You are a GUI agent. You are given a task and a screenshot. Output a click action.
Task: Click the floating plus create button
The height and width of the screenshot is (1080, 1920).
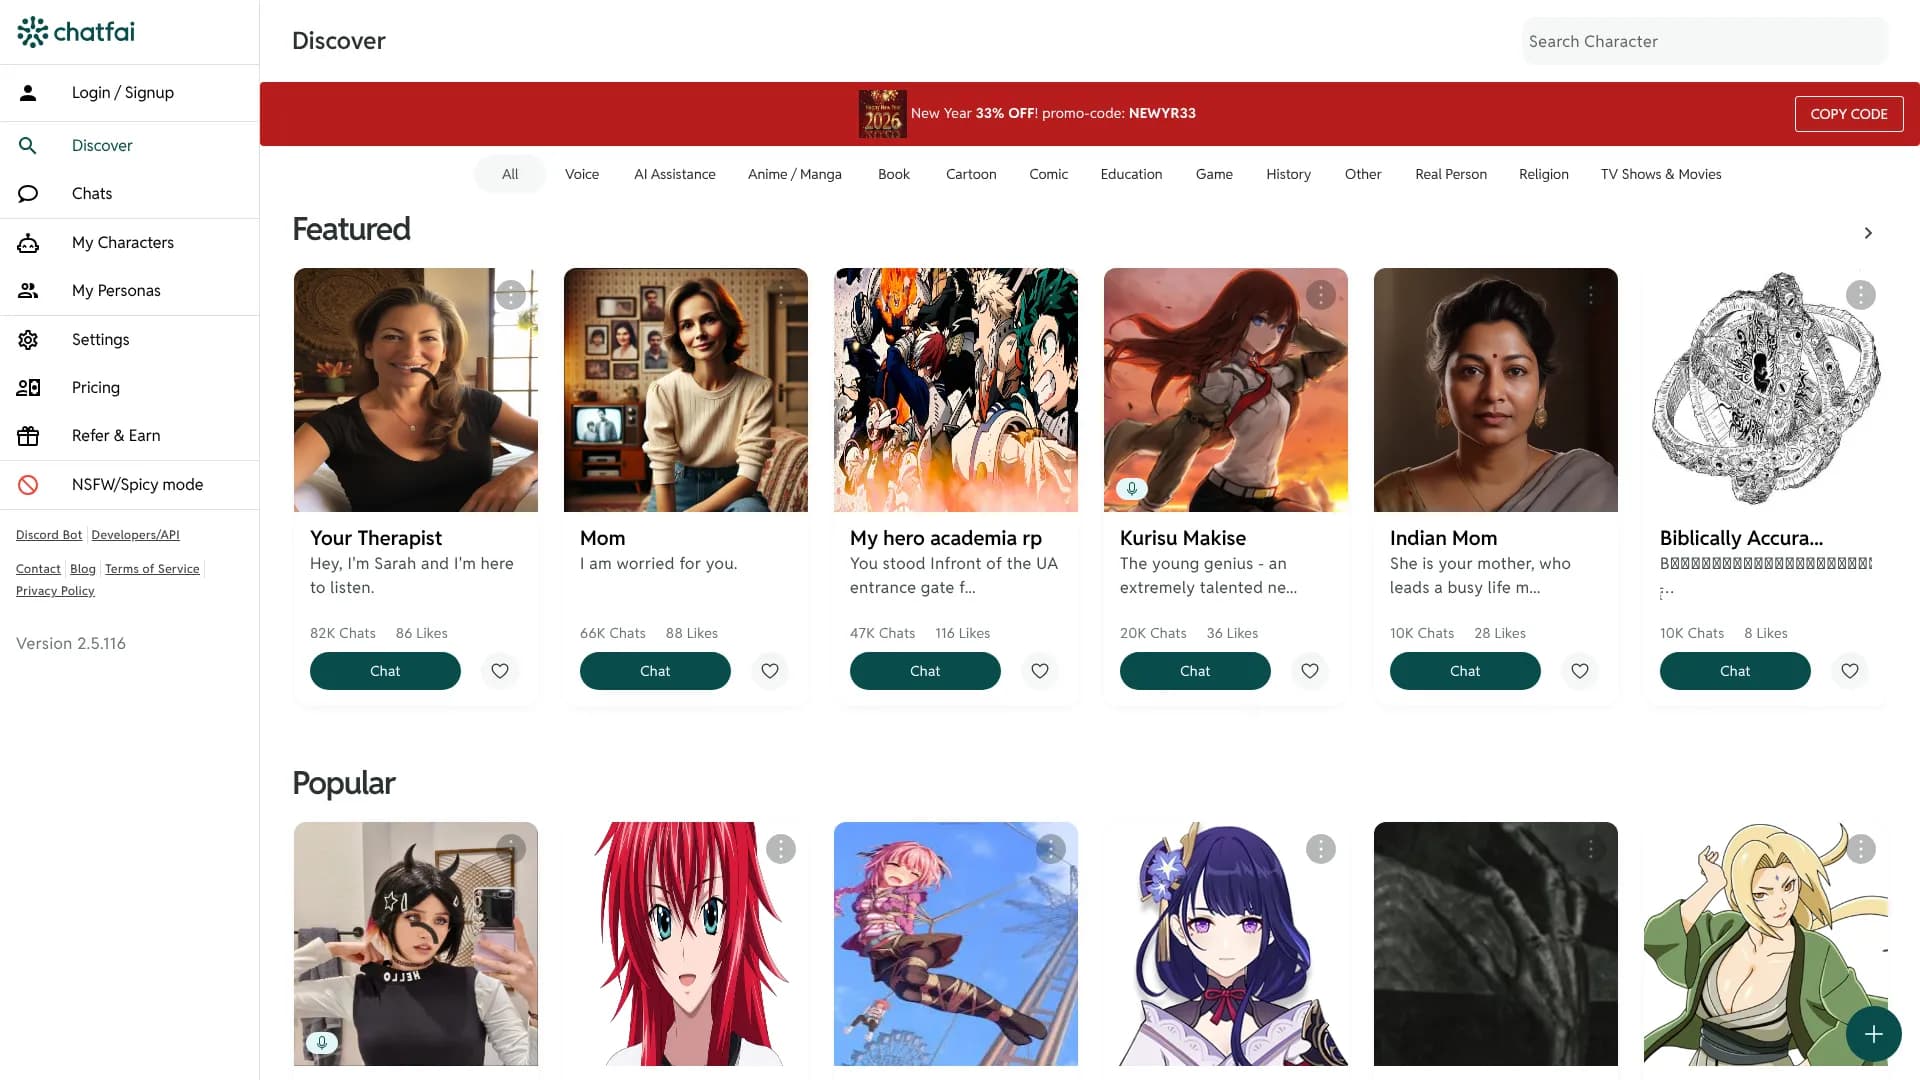(1873, 1034)
